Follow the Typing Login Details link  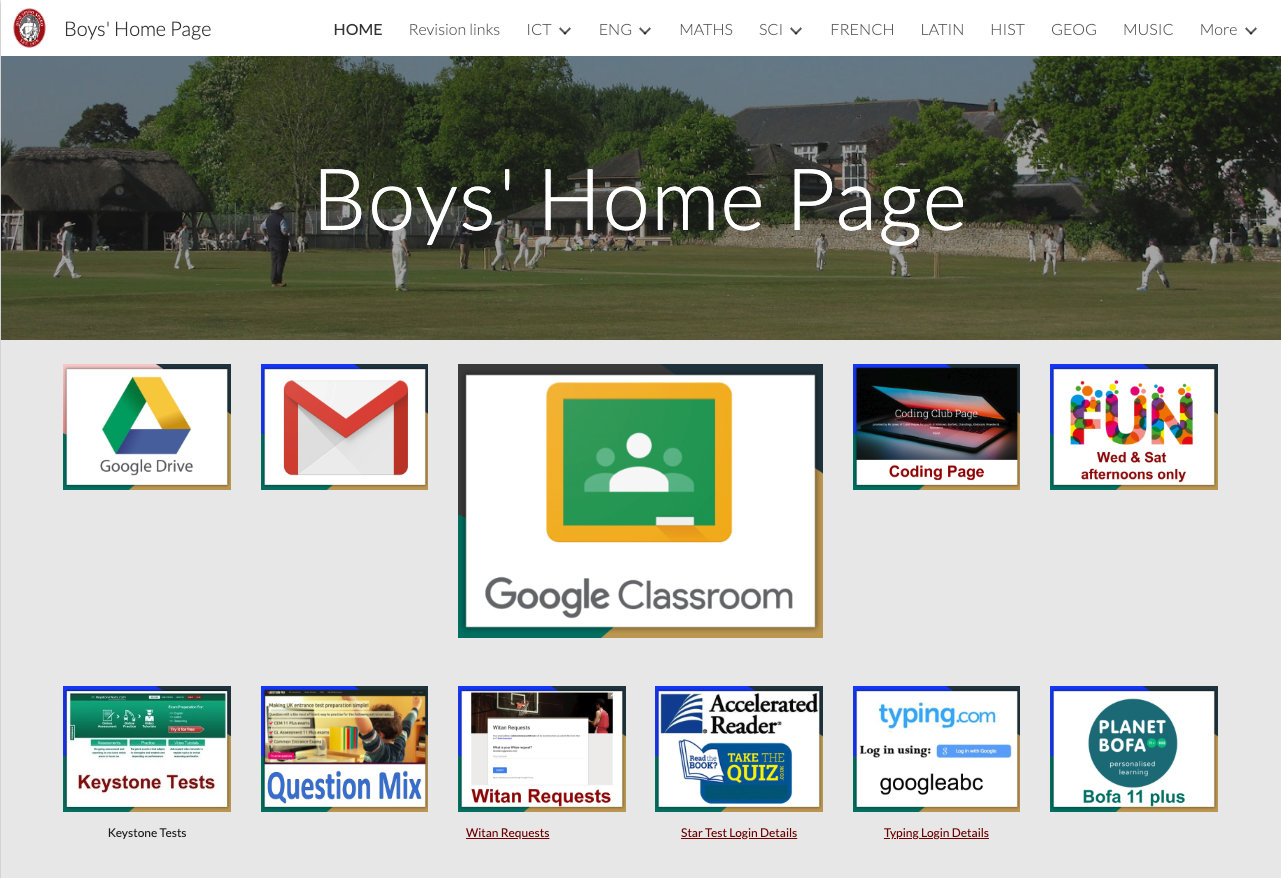tap(936, 832)
